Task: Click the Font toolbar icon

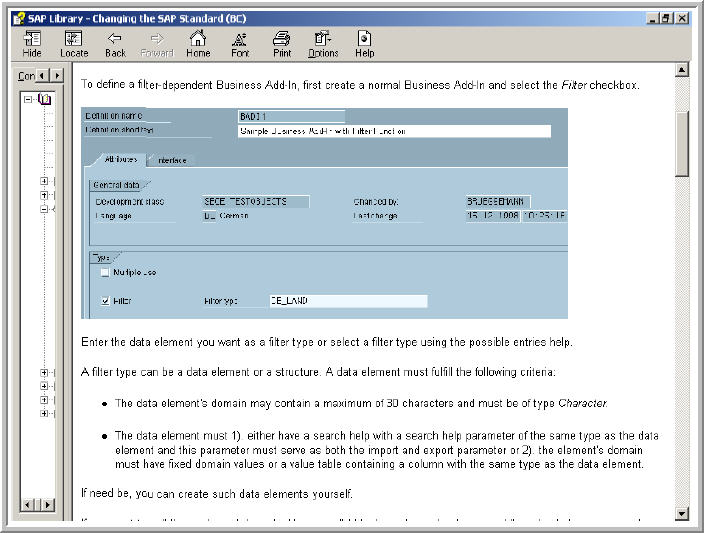Action: pos(240,44)
